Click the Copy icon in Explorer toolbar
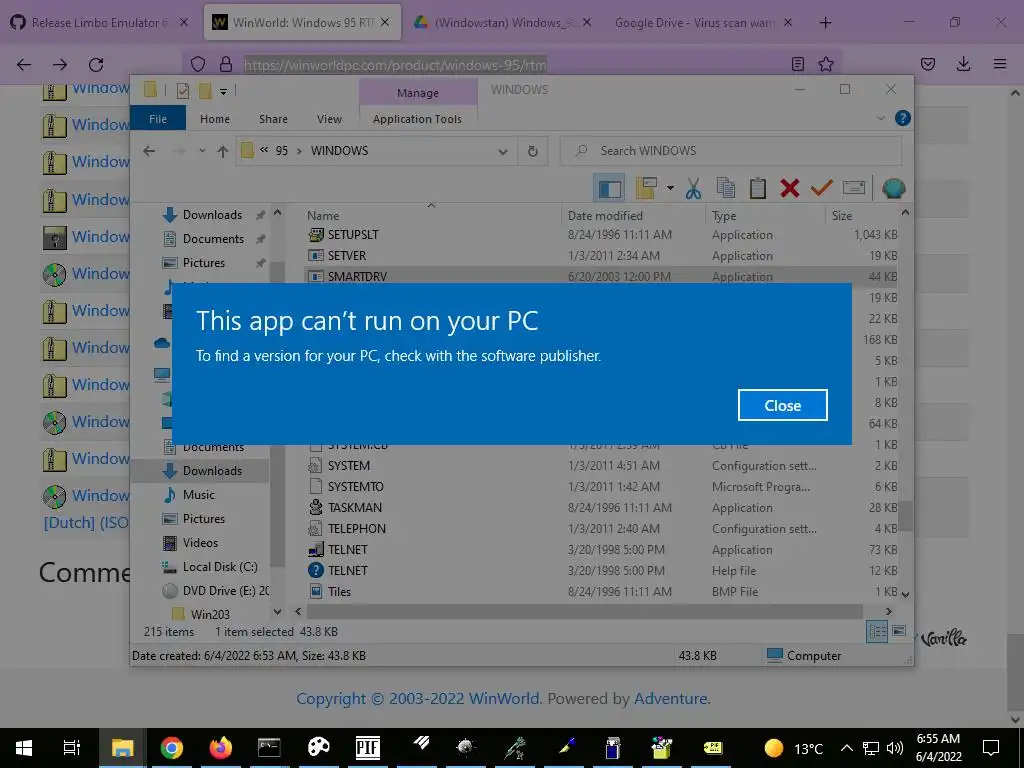The height and width of the screenshot is (768, 1024). 726,188
